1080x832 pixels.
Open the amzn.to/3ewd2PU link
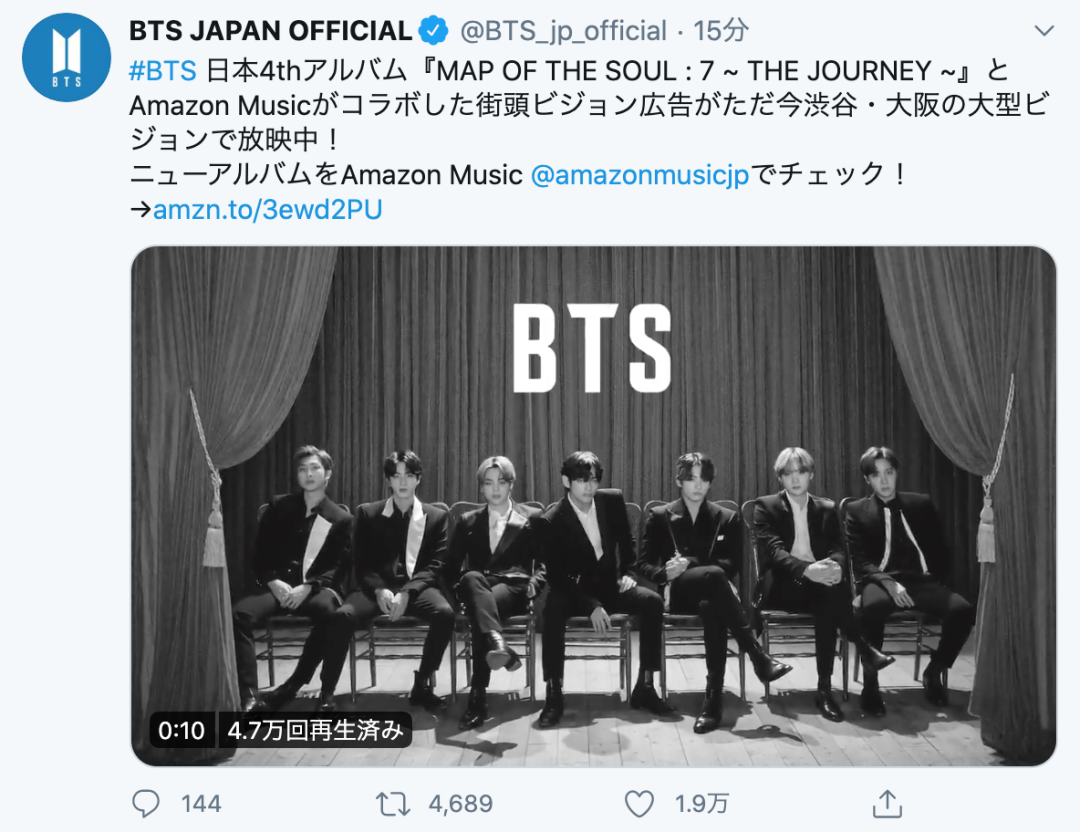point(267,210)
